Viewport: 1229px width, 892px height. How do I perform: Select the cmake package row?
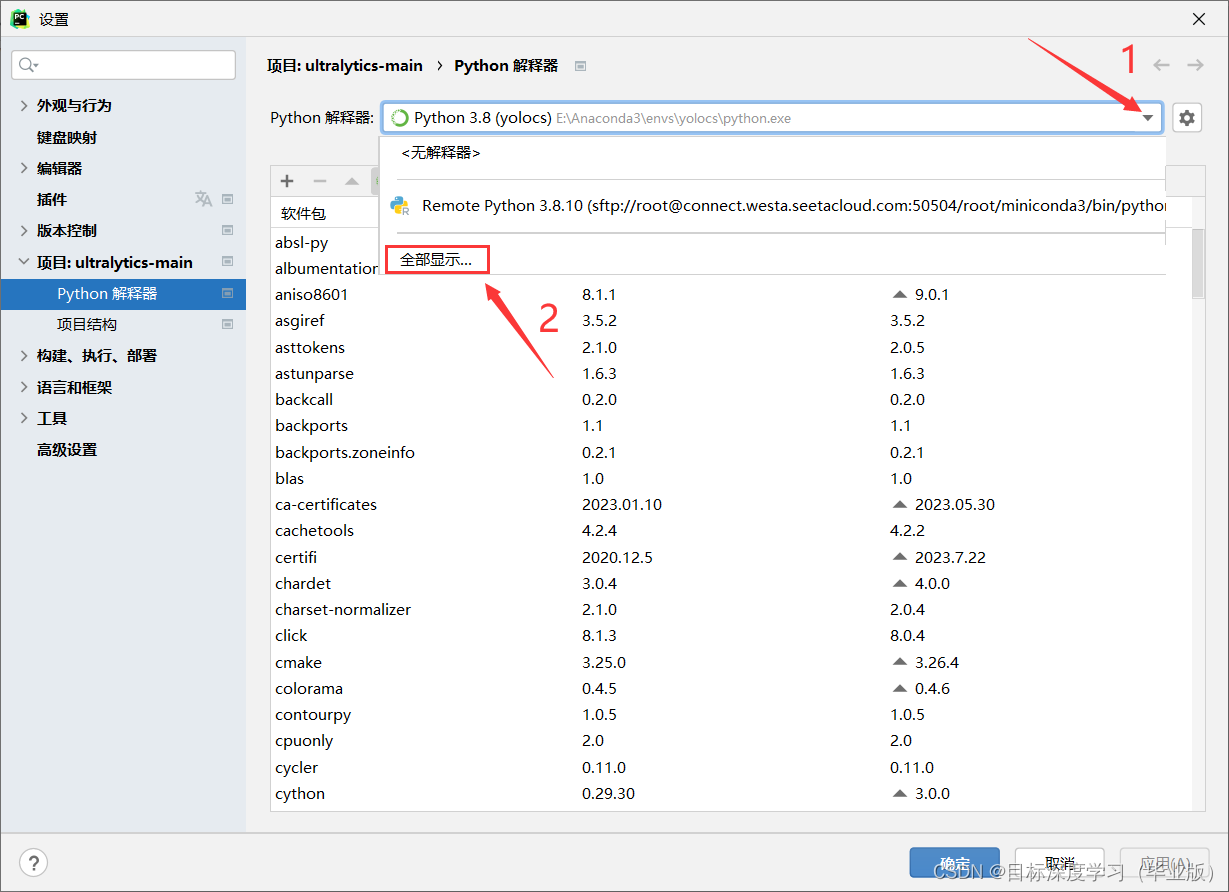pyautogui.click(x=731, y=662)
